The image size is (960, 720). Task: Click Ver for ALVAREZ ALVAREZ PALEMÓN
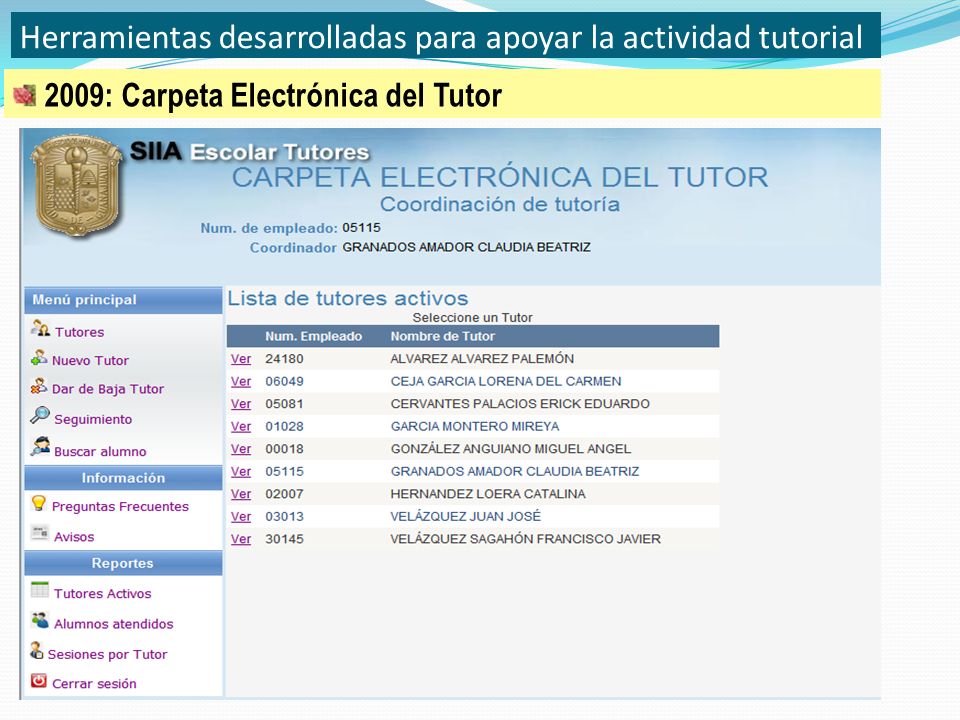pos(241,359)
